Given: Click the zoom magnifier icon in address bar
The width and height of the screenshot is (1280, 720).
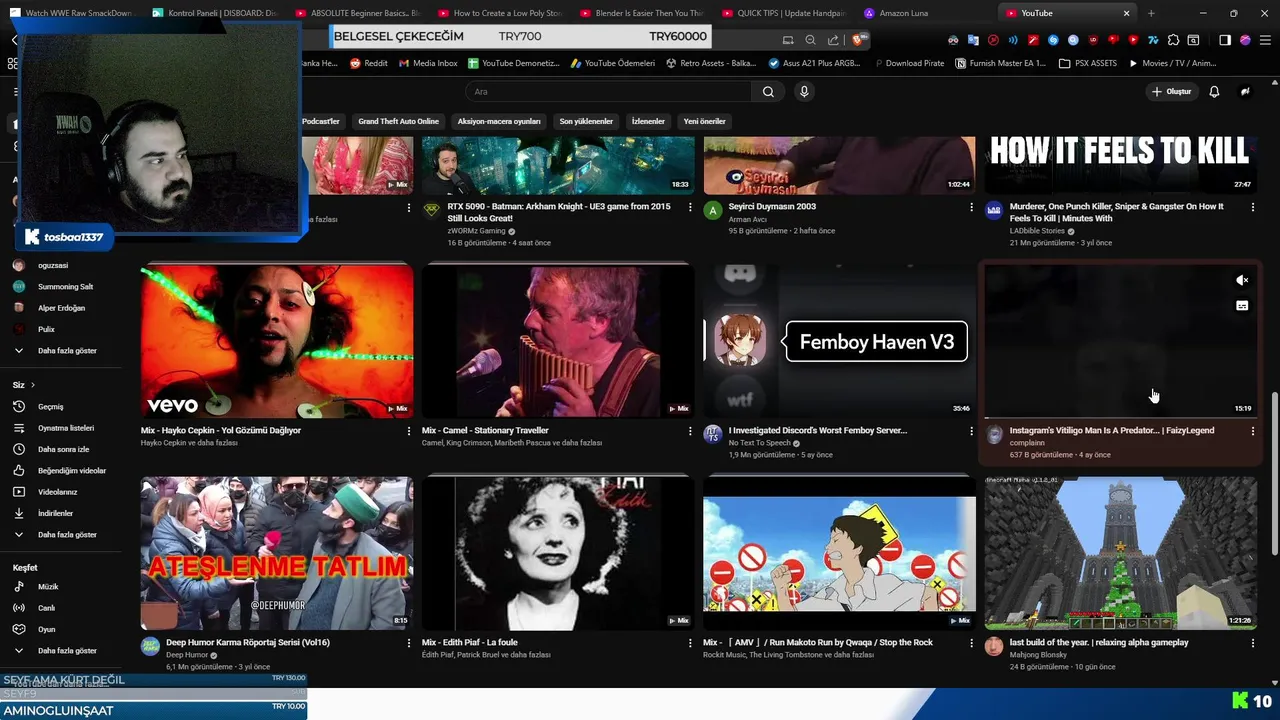Looking at the screenshot, I should (x=810, y=40).
